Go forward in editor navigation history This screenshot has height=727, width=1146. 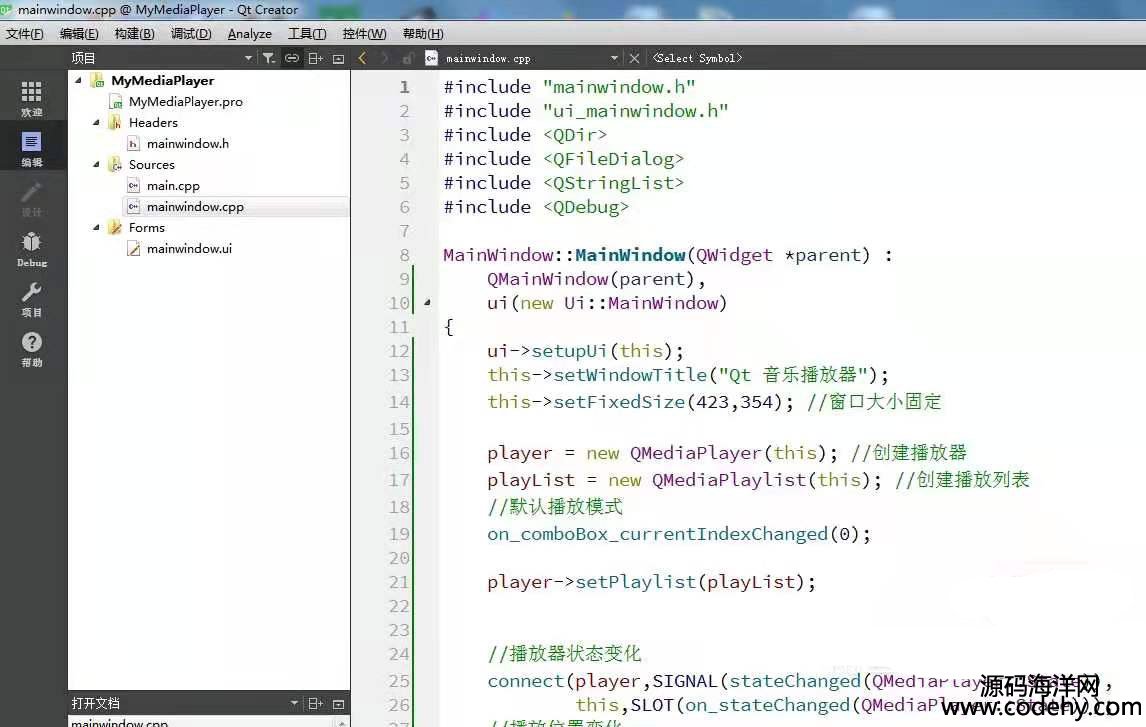tap(384, 58)
